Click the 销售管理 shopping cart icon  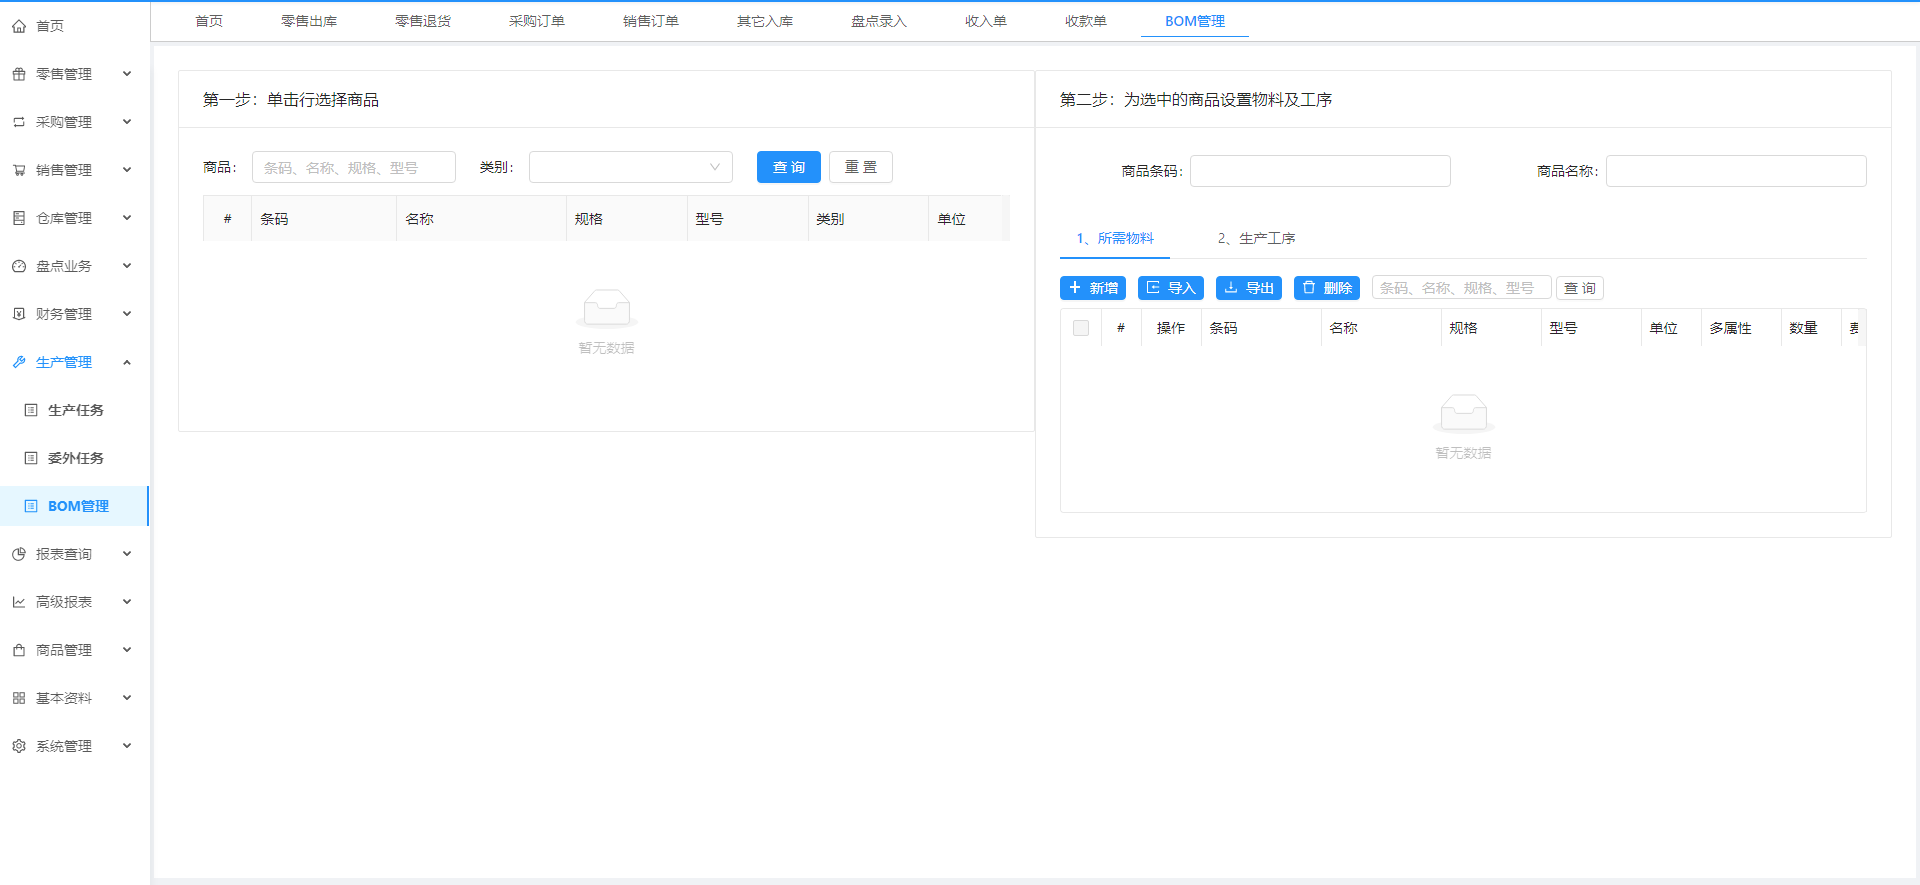[19, 170]
